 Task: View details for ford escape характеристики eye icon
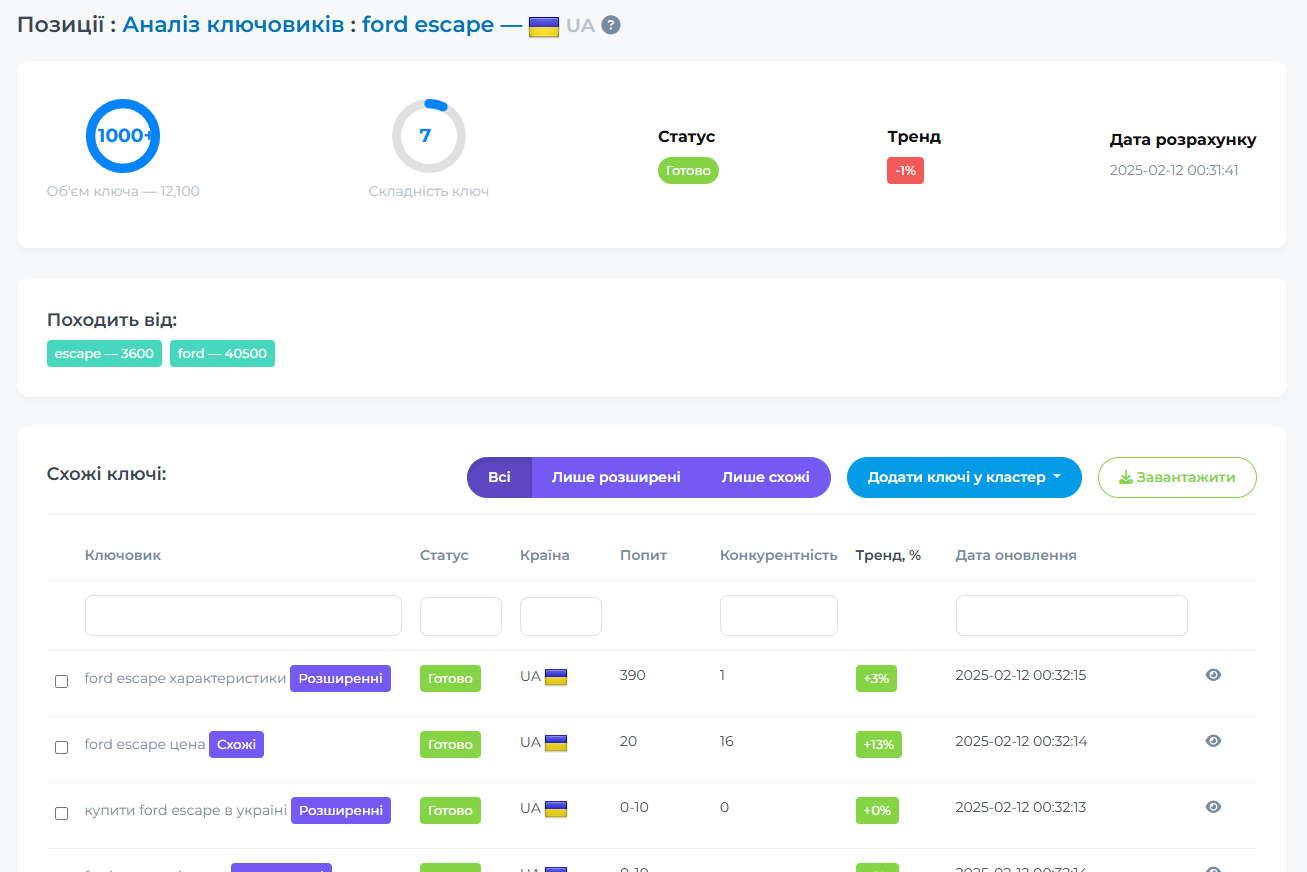(x=1213, y=675)
